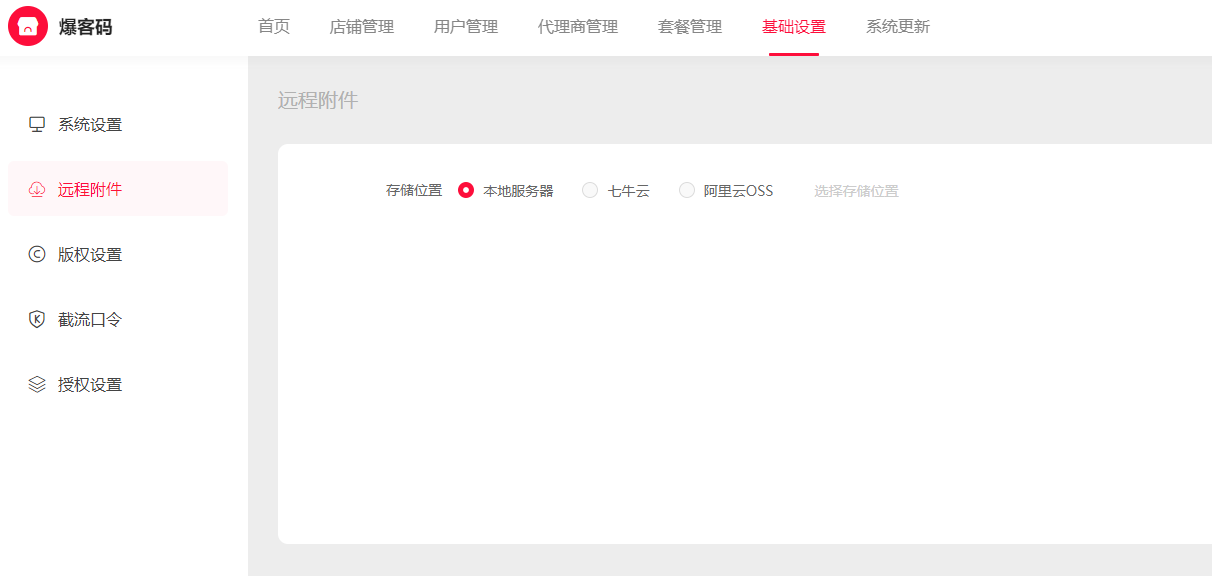Select the 基础设置 tab
Viewport: 1212px width, 576px height.
click(794, 27)
